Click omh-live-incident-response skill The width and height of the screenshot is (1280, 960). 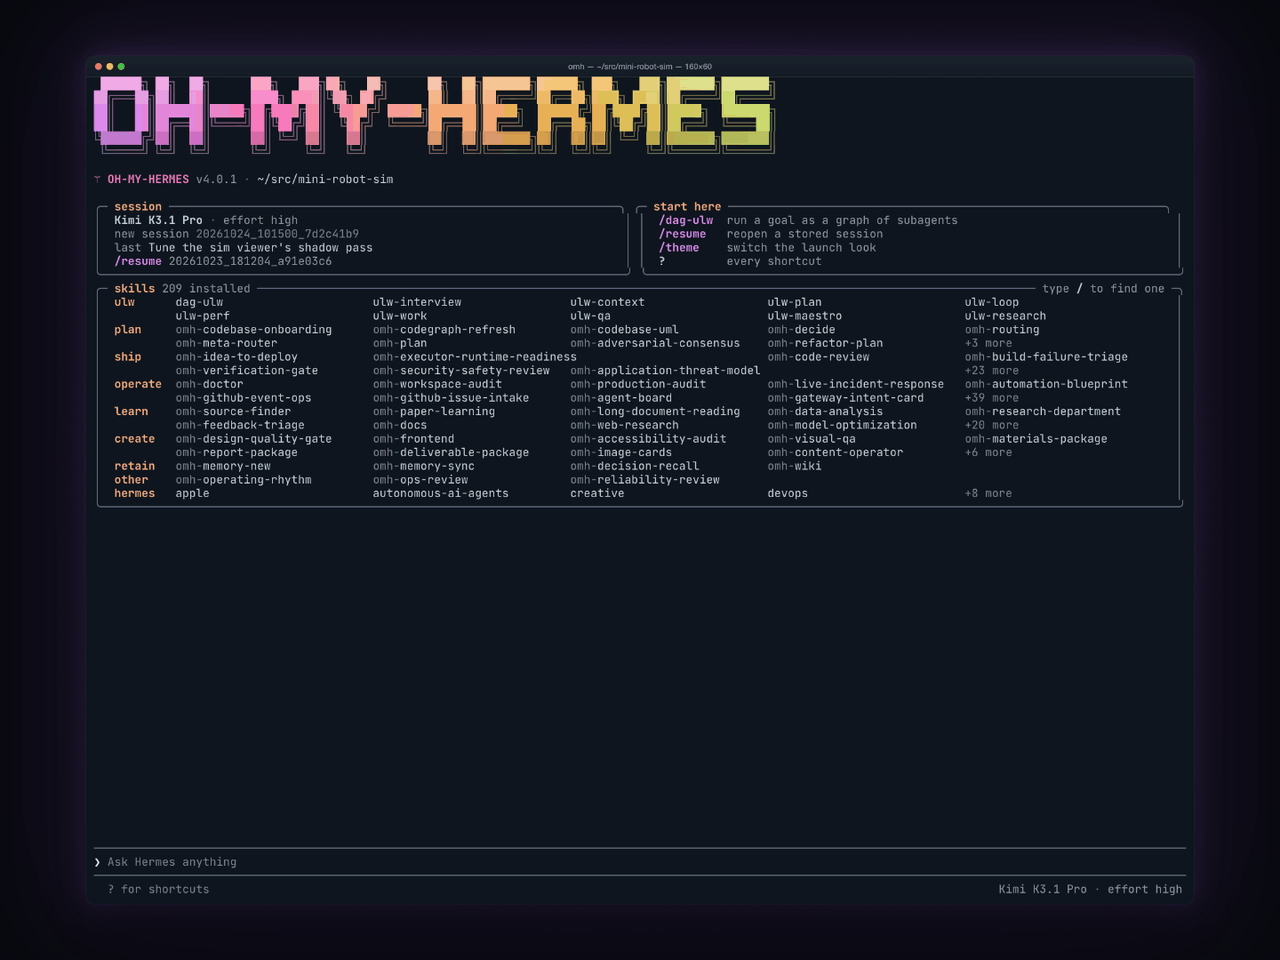pyautogui.click(x=855, y=384)
